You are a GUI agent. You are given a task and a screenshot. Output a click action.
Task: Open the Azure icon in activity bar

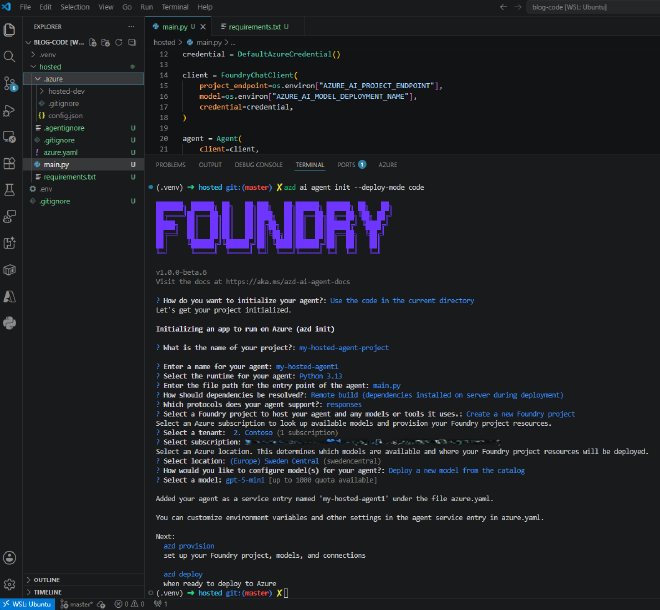[x=9, y=297]
